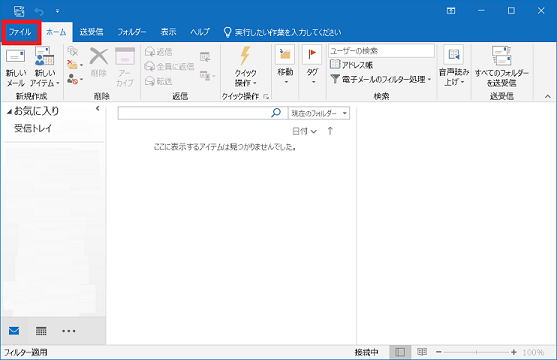This screenshot has width=557, height=360.
Task: Open 電子メールのフィルター処理 dropdown
Action: [380, 79]
